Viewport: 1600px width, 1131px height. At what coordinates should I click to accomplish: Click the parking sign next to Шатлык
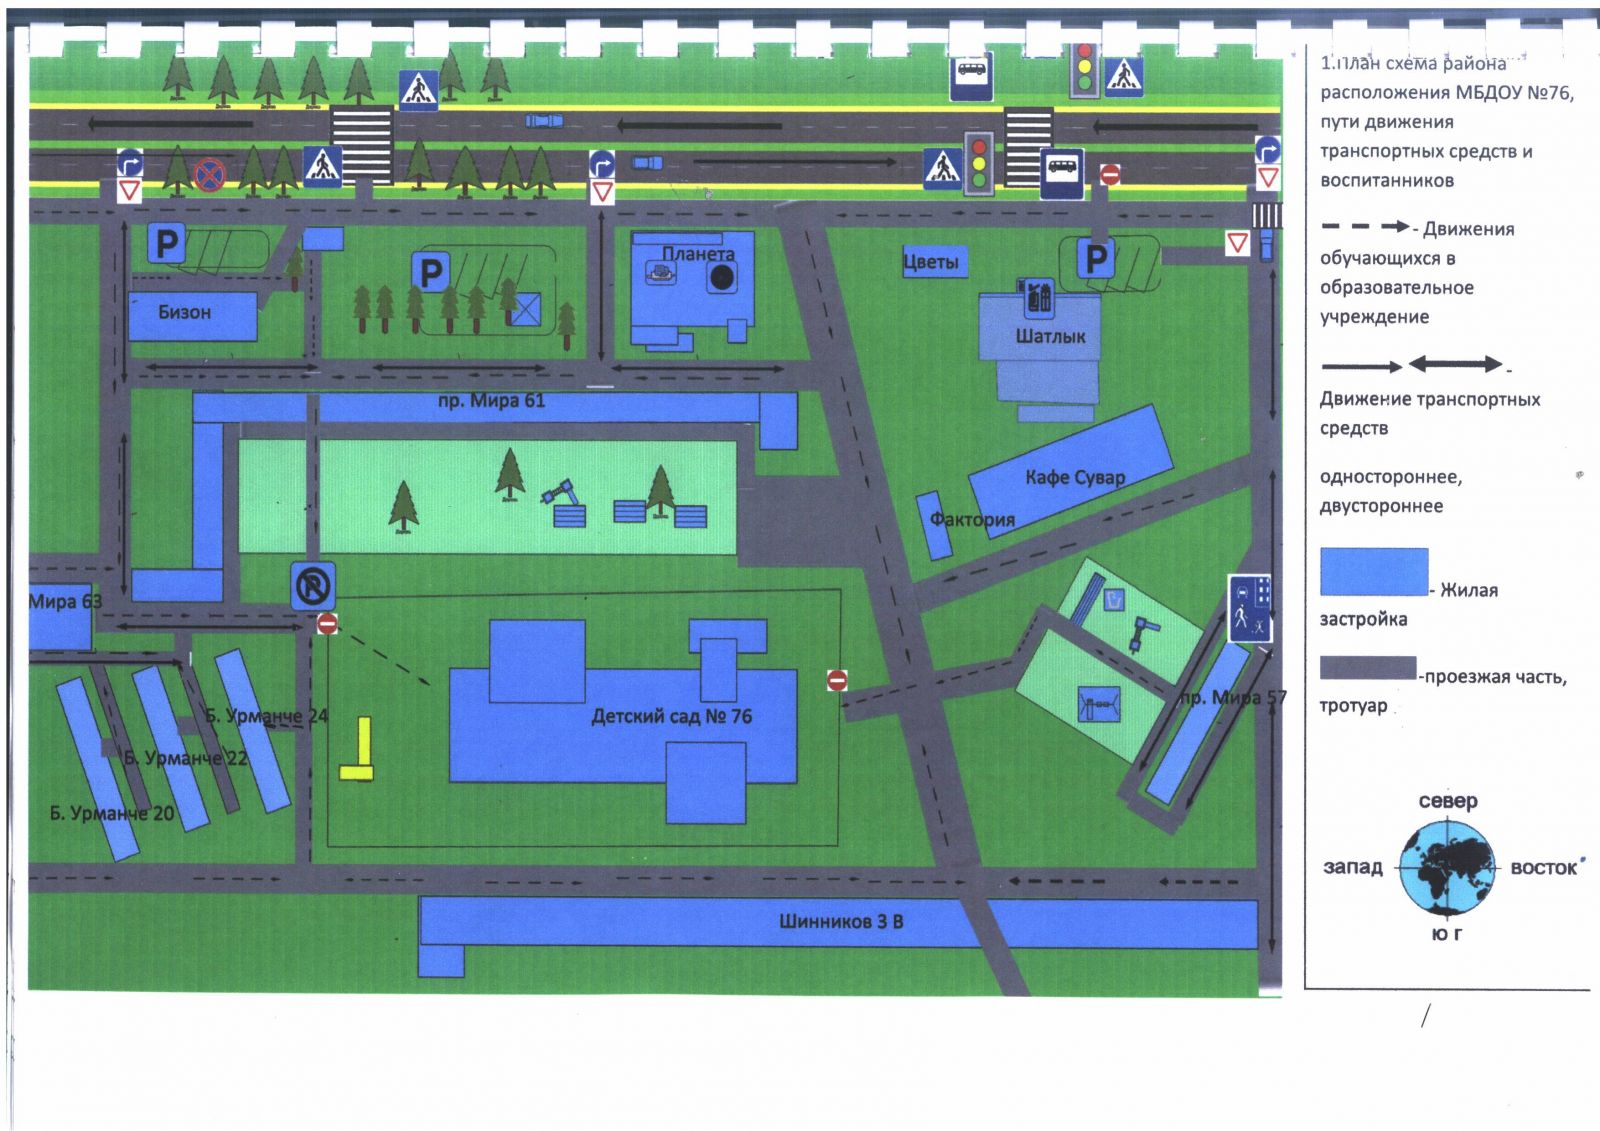pos(1096,259)
